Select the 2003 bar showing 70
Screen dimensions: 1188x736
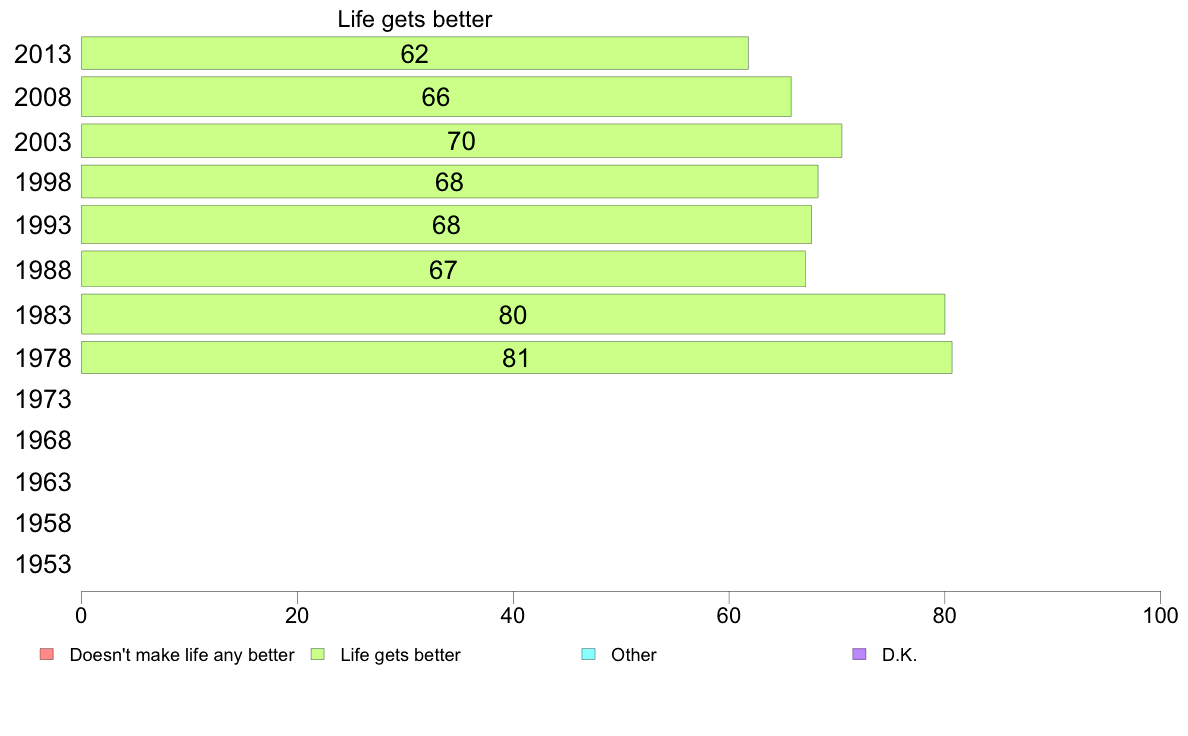[x=461, y=141]
